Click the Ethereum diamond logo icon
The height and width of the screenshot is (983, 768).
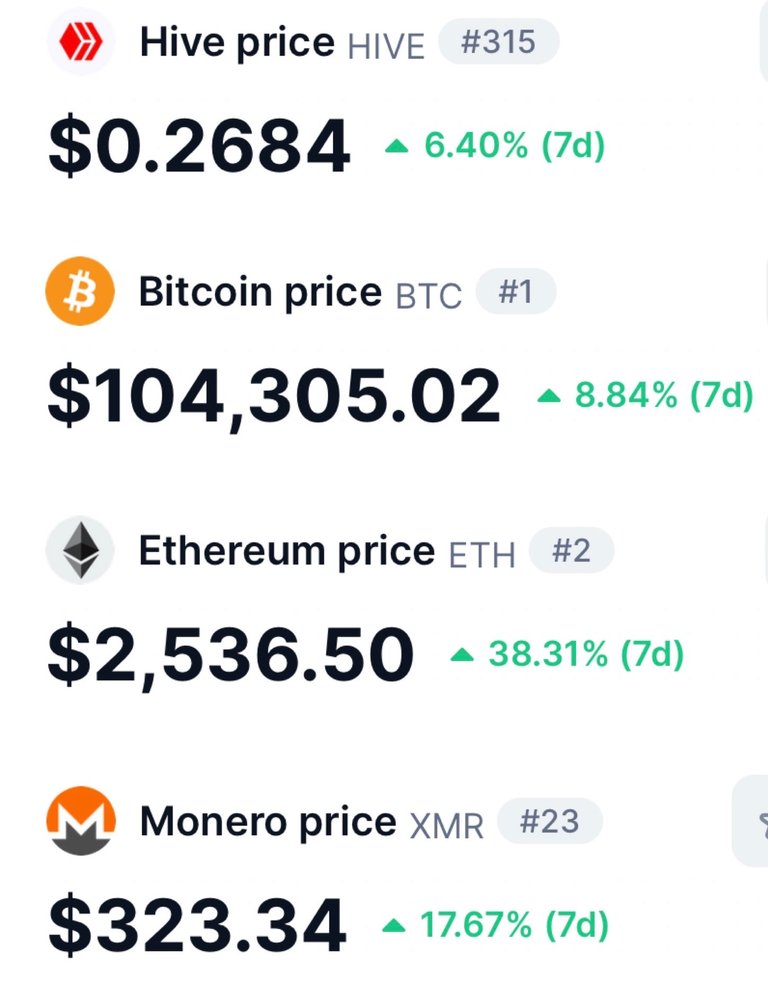pos(80,550)
